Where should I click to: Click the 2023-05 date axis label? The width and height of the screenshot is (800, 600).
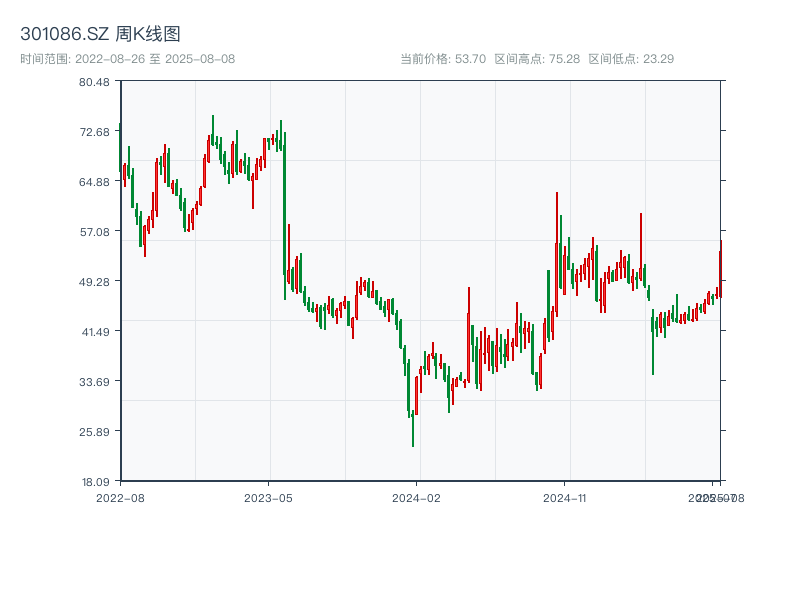pos(268,497)
